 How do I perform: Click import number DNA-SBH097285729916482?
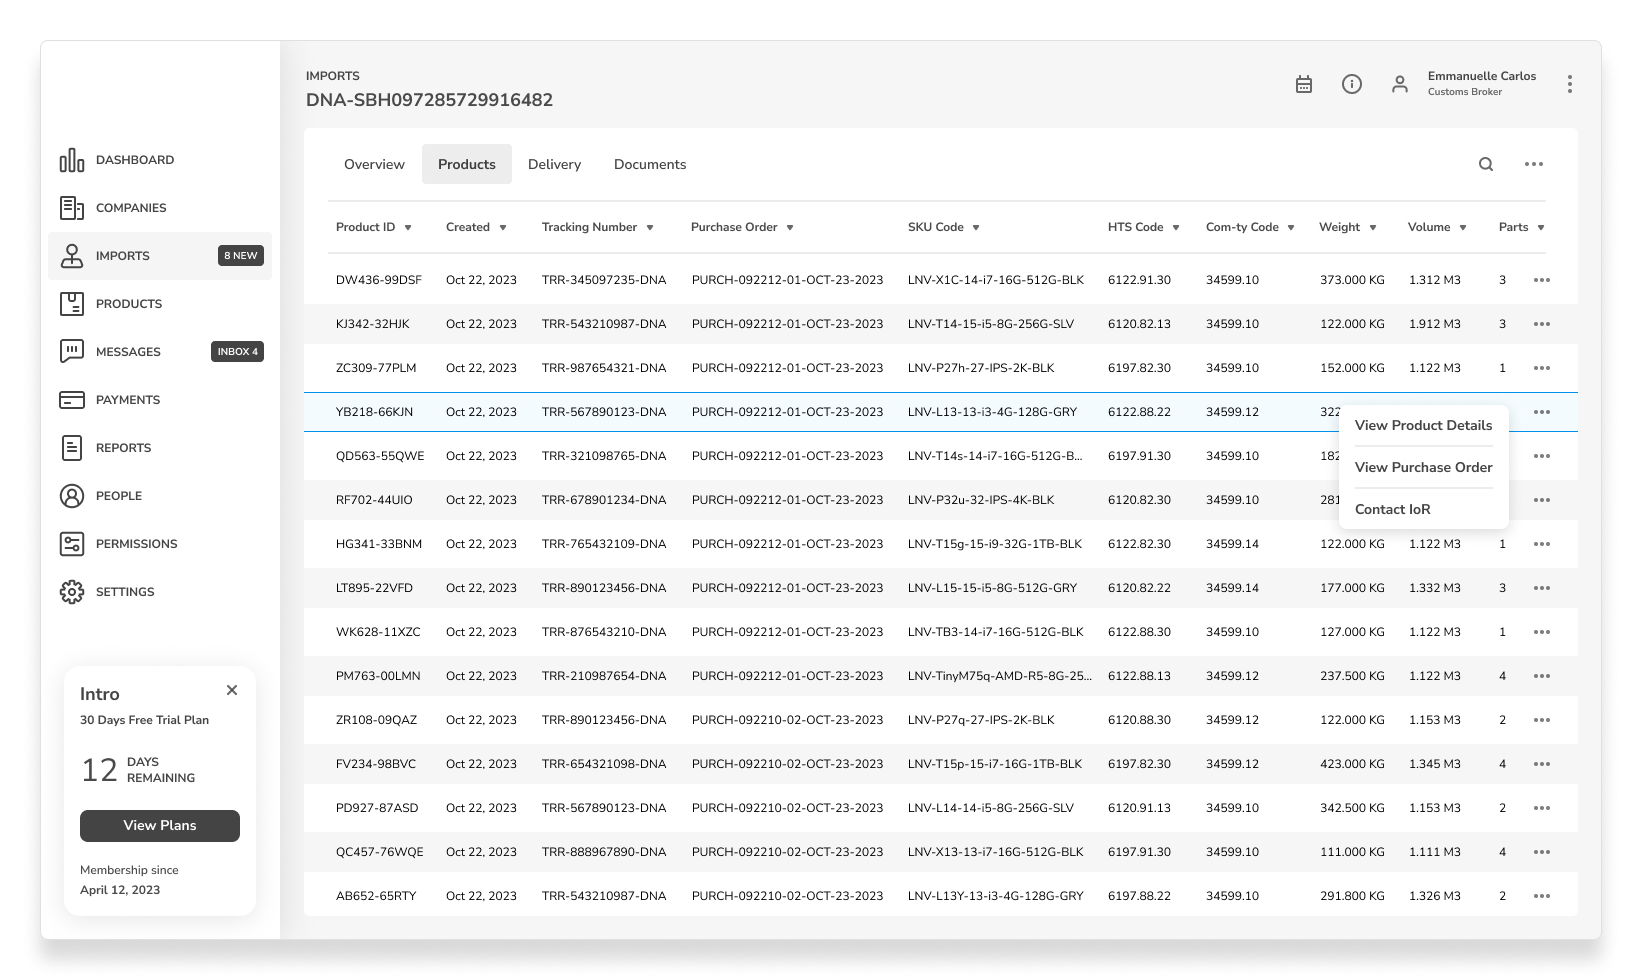pos(429,100)
